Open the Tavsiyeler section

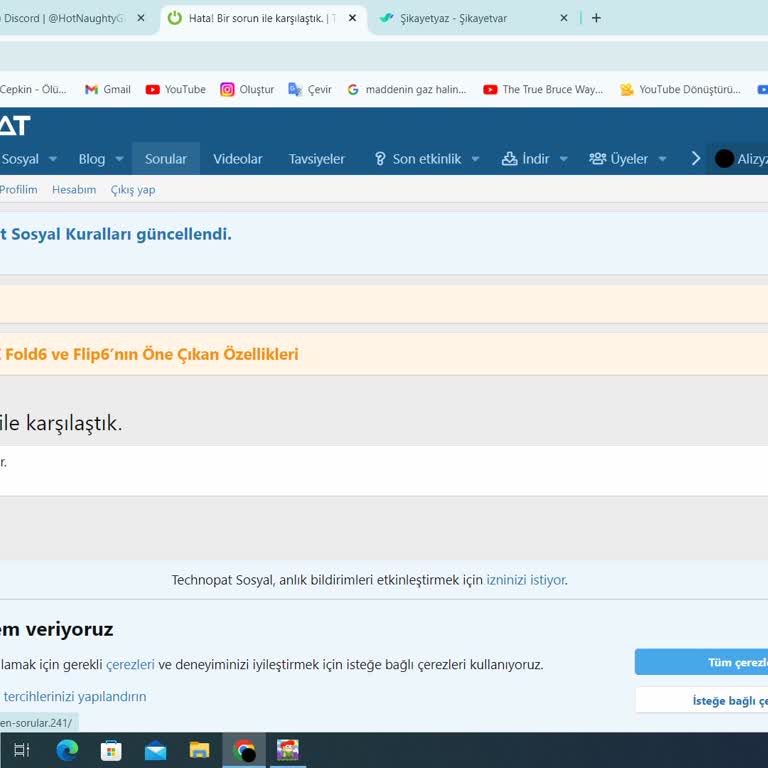pos(316,159)
